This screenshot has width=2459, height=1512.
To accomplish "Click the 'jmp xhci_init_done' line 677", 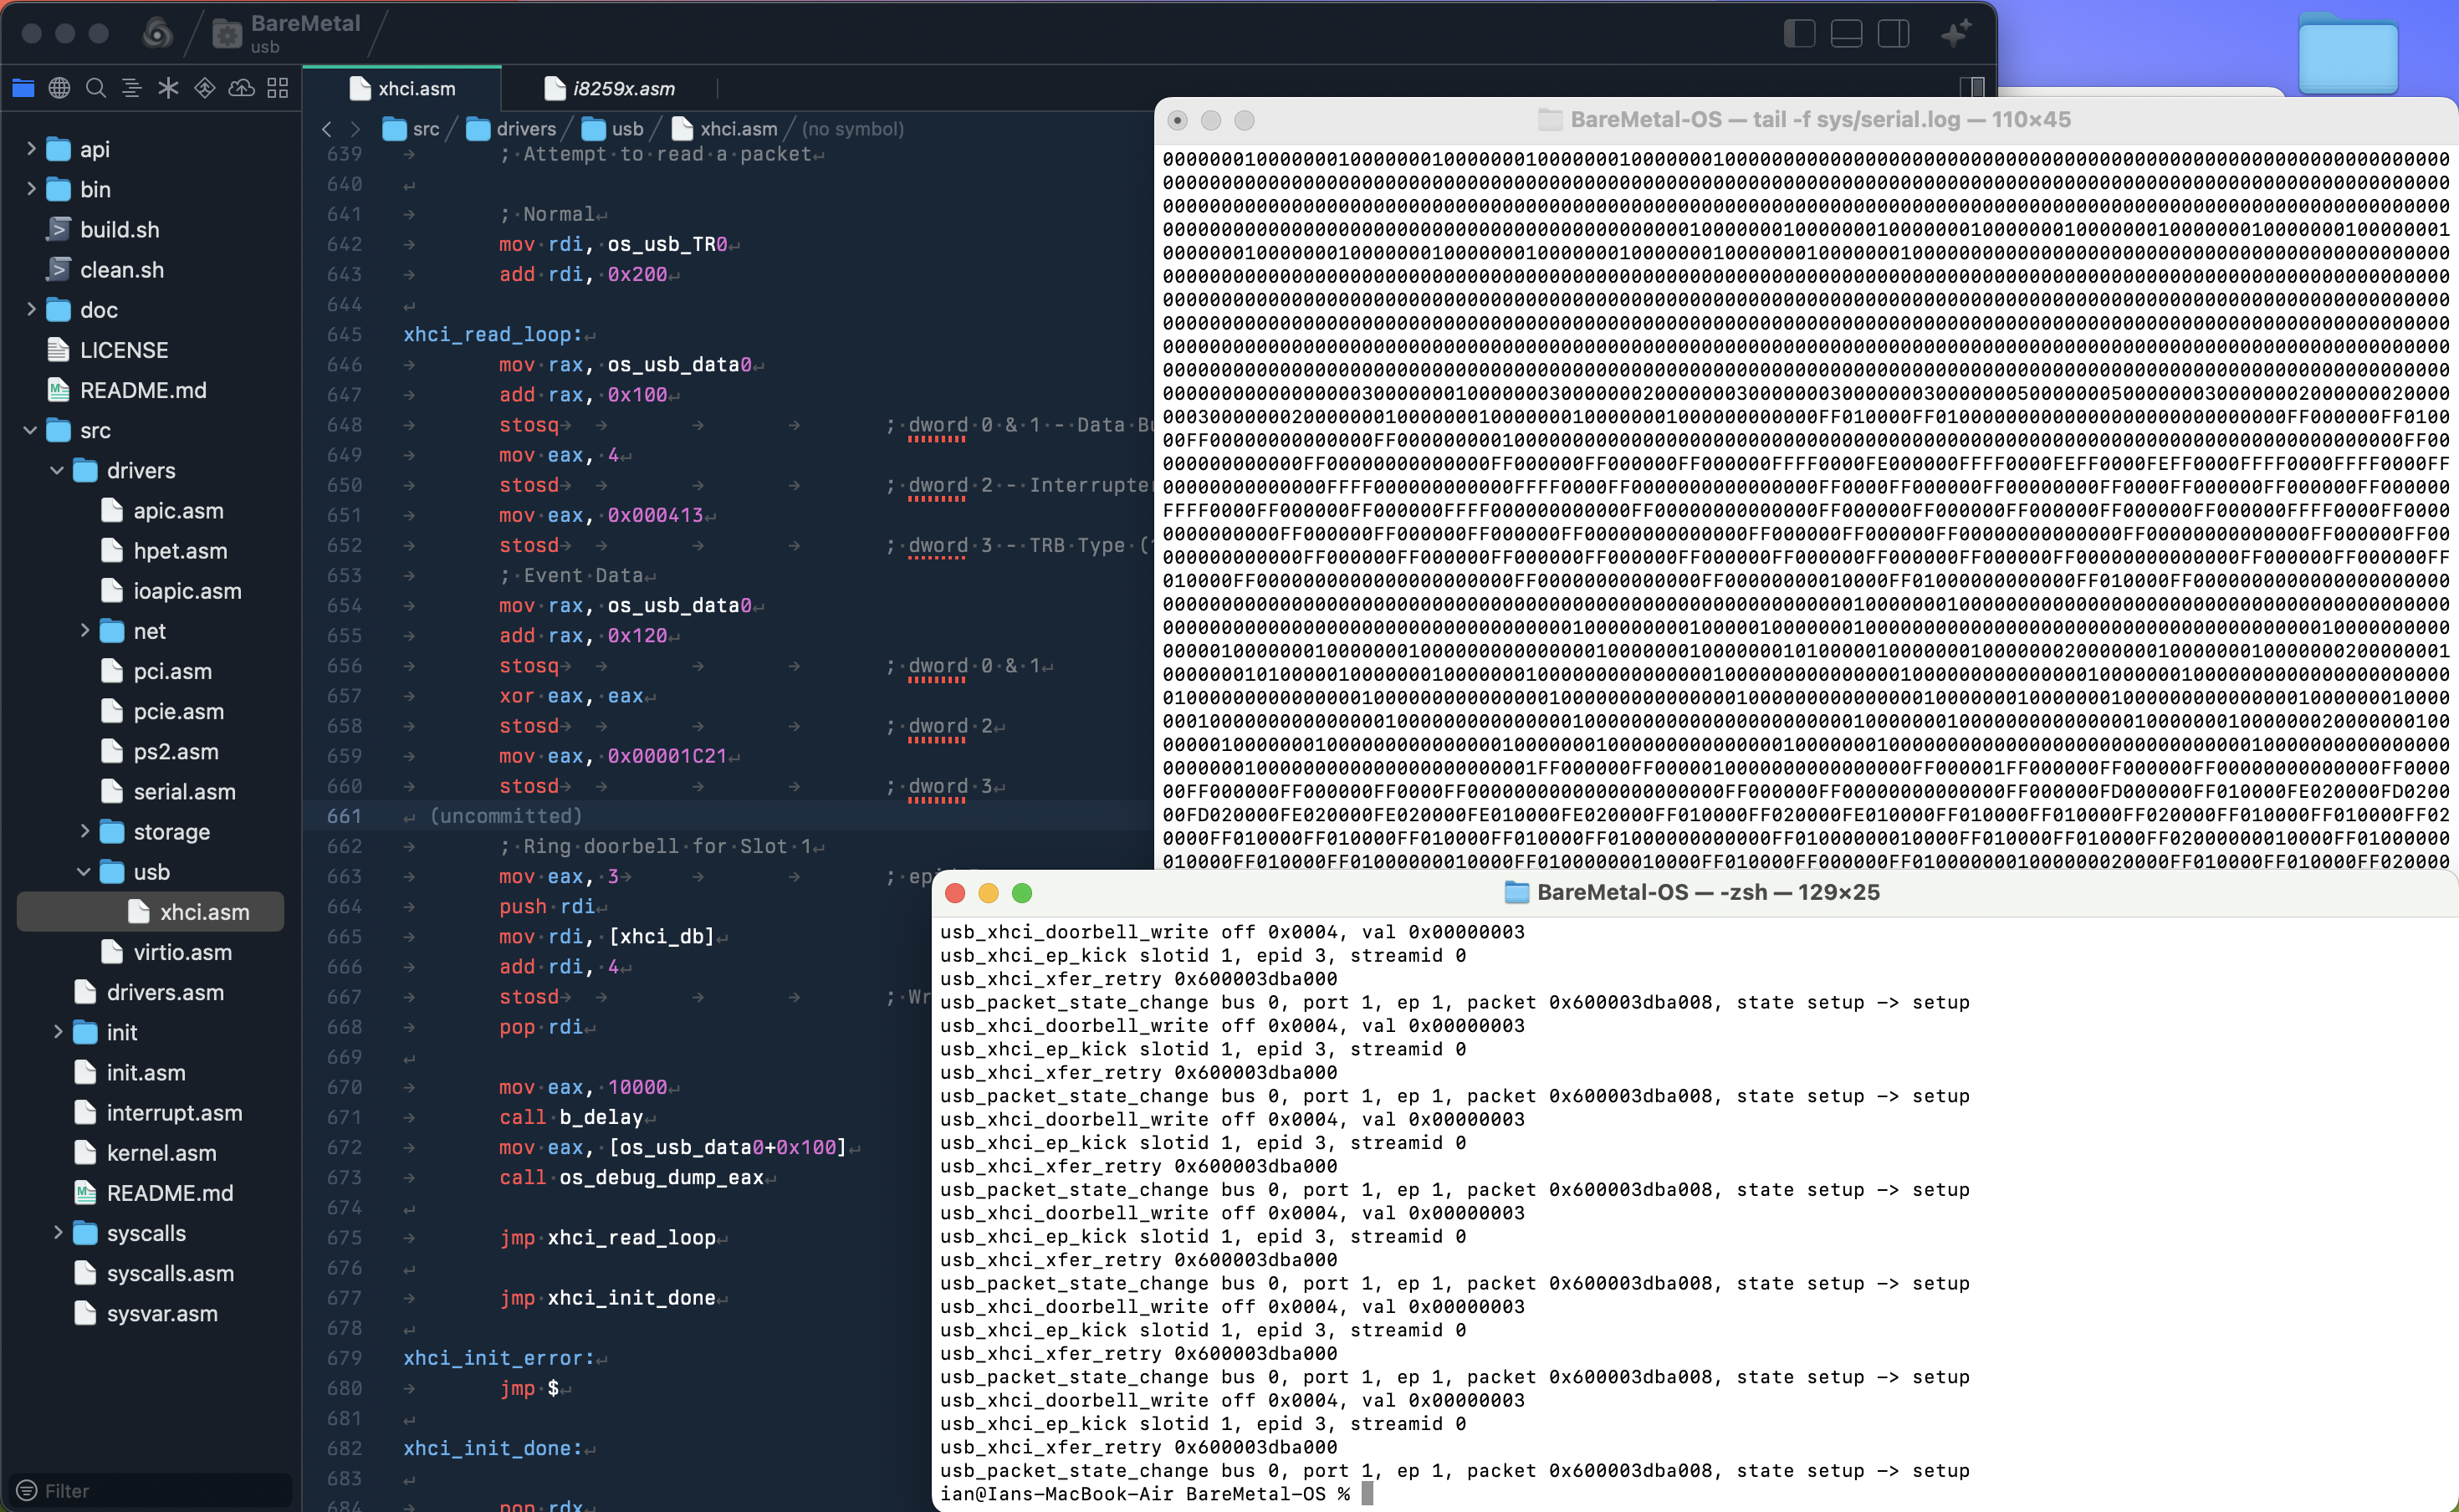I will (x=608, y=1298).
